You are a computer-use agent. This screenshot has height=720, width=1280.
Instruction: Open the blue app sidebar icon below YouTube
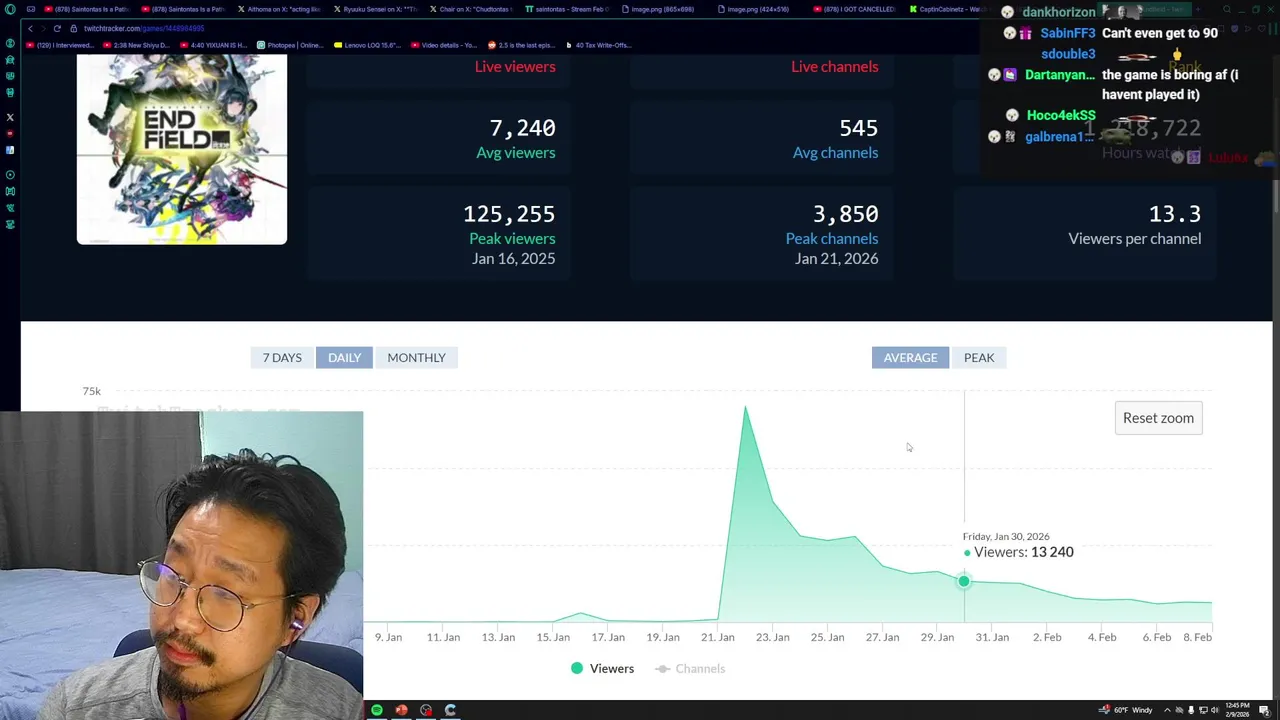point(10,150)
